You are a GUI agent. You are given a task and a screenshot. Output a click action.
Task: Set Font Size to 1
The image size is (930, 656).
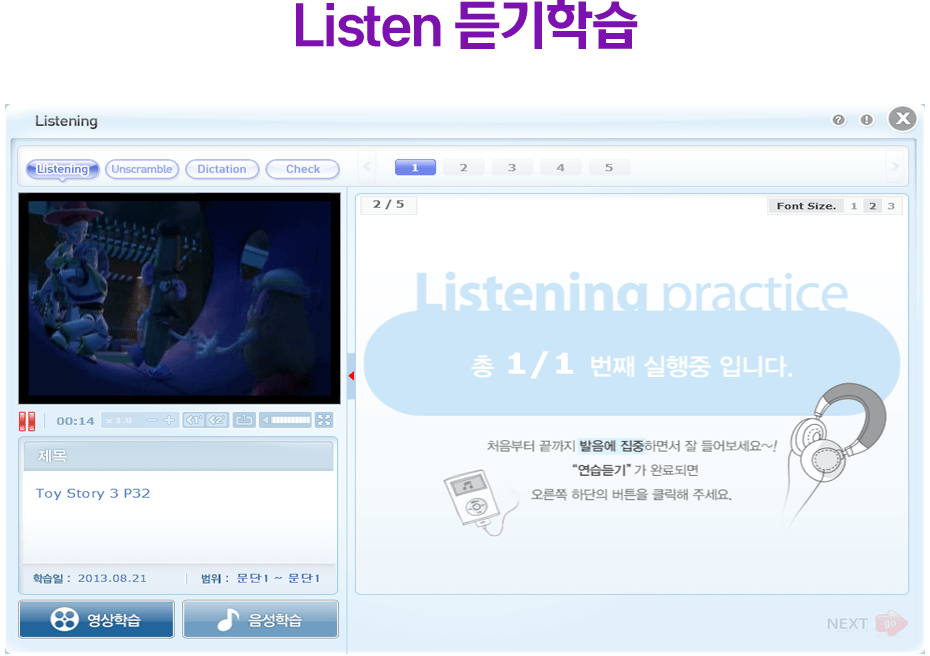[x=853, y=206]
